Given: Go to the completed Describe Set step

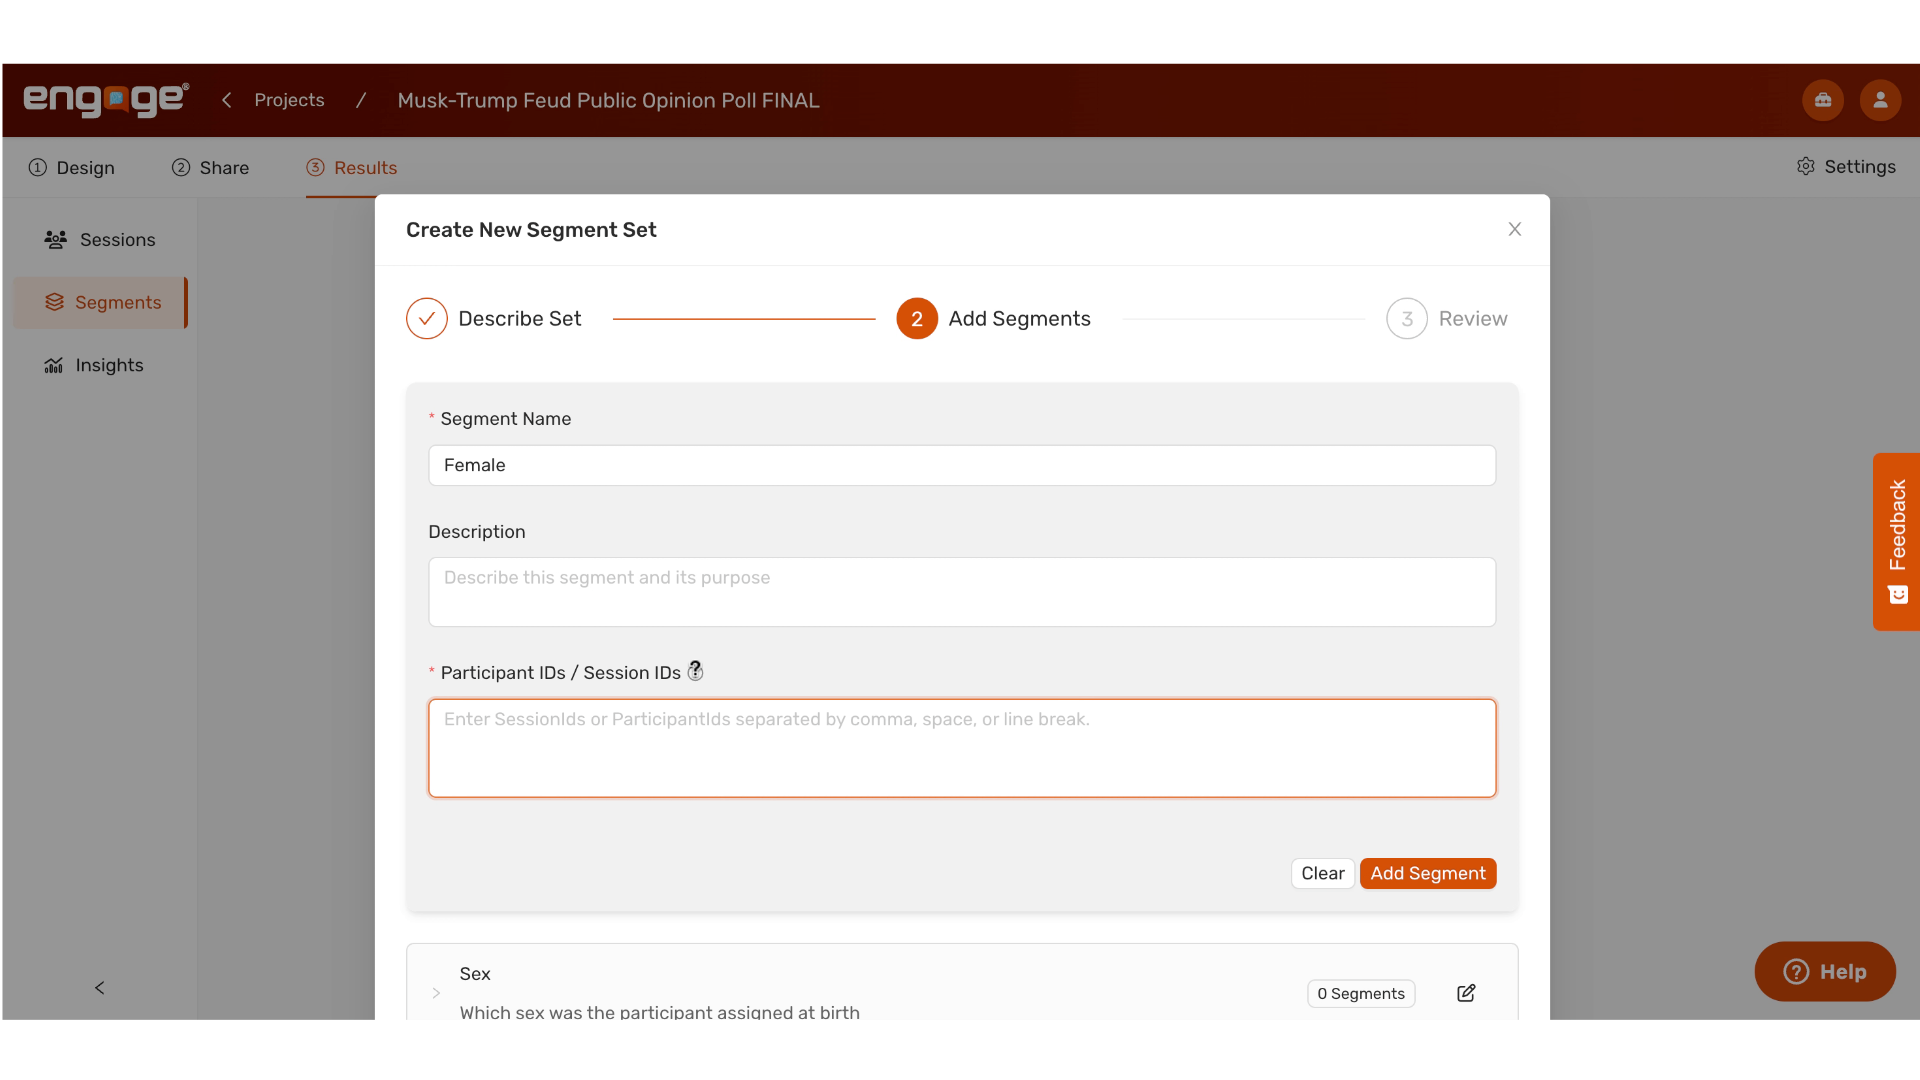Looking at the screenshot, I should (x=494, y=319).
